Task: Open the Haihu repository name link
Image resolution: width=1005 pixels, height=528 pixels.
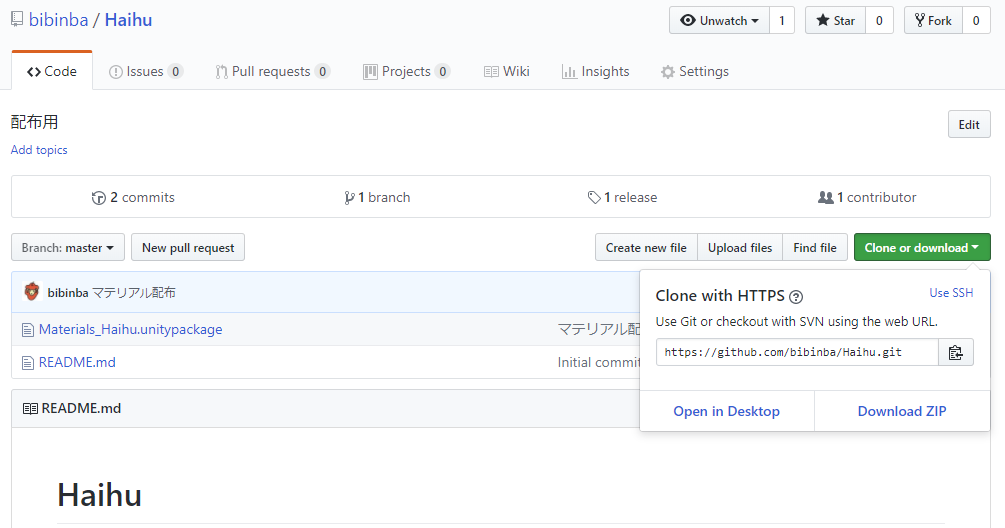Action: (x=128, y=20)
